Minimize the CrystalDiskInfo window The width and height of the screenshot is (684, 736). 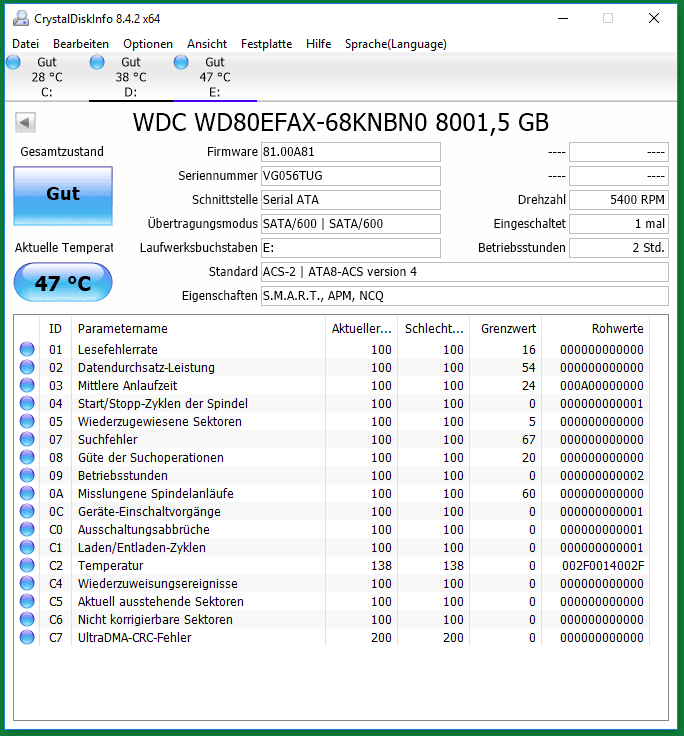563,19
